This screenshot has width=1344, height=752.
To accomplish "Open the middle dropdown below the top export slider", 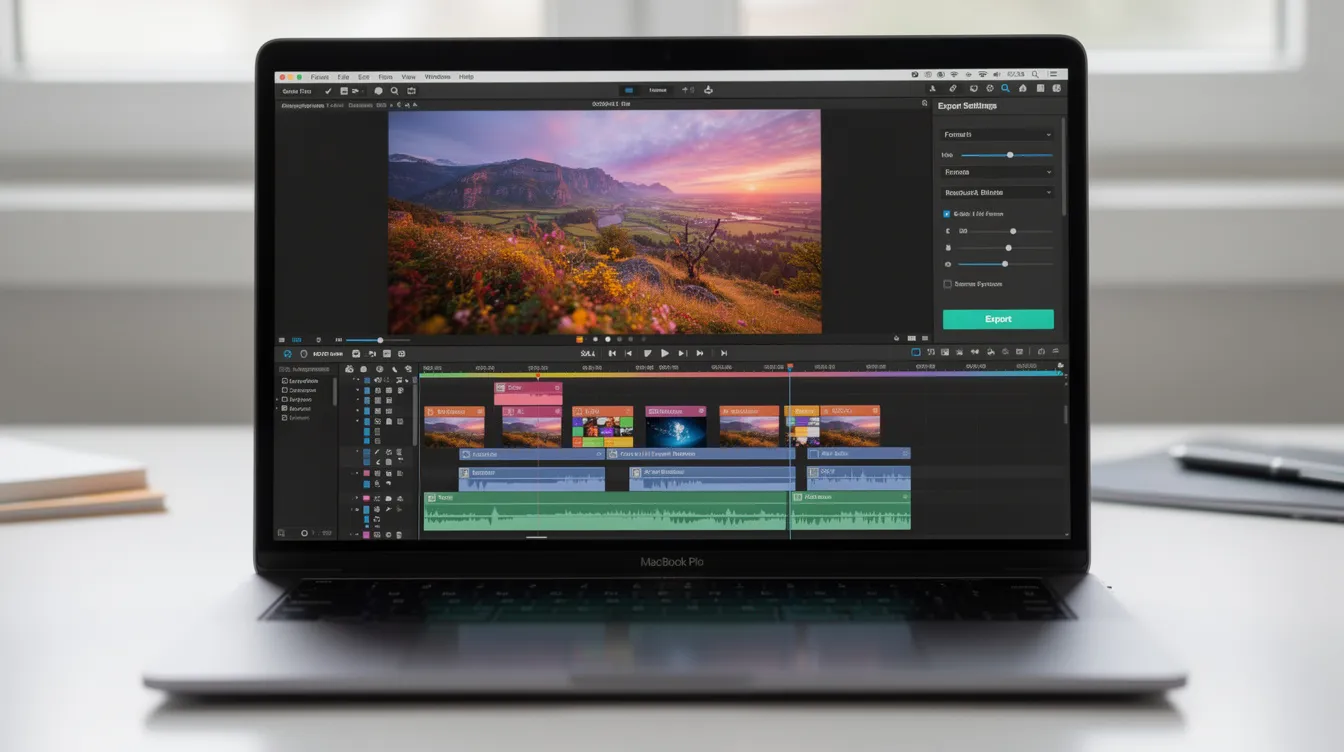I will click(x=997, y=172).
